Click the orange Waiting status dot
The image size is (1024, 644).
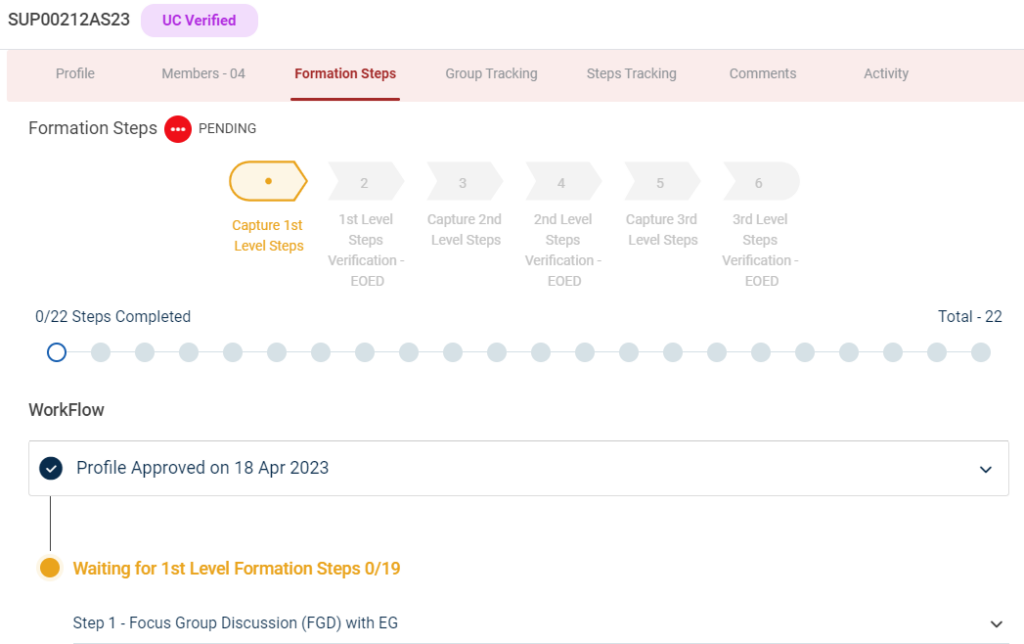point(50,568)
